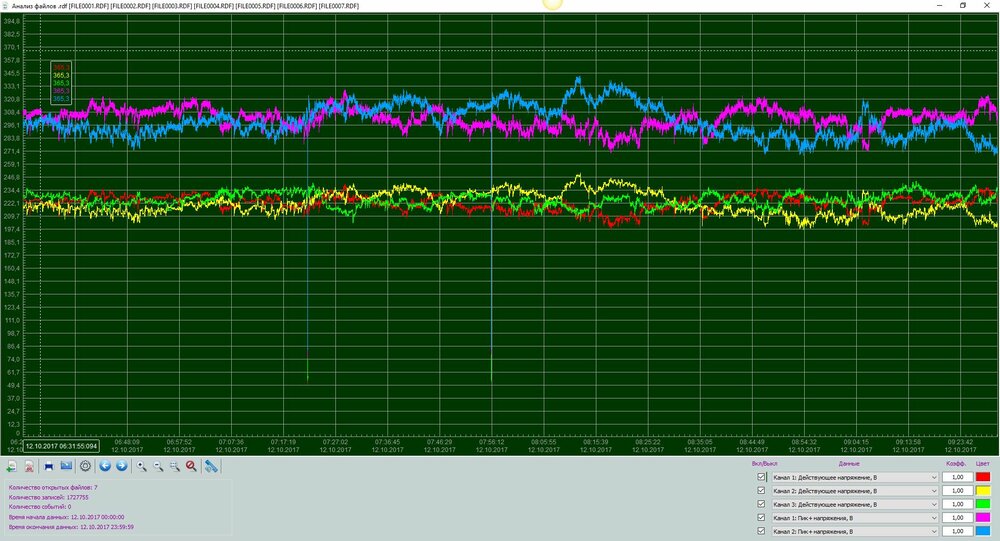Zoom to selection area magnifier icon
The height and width of the screenshot is (541, 1000).
(175, 466)
